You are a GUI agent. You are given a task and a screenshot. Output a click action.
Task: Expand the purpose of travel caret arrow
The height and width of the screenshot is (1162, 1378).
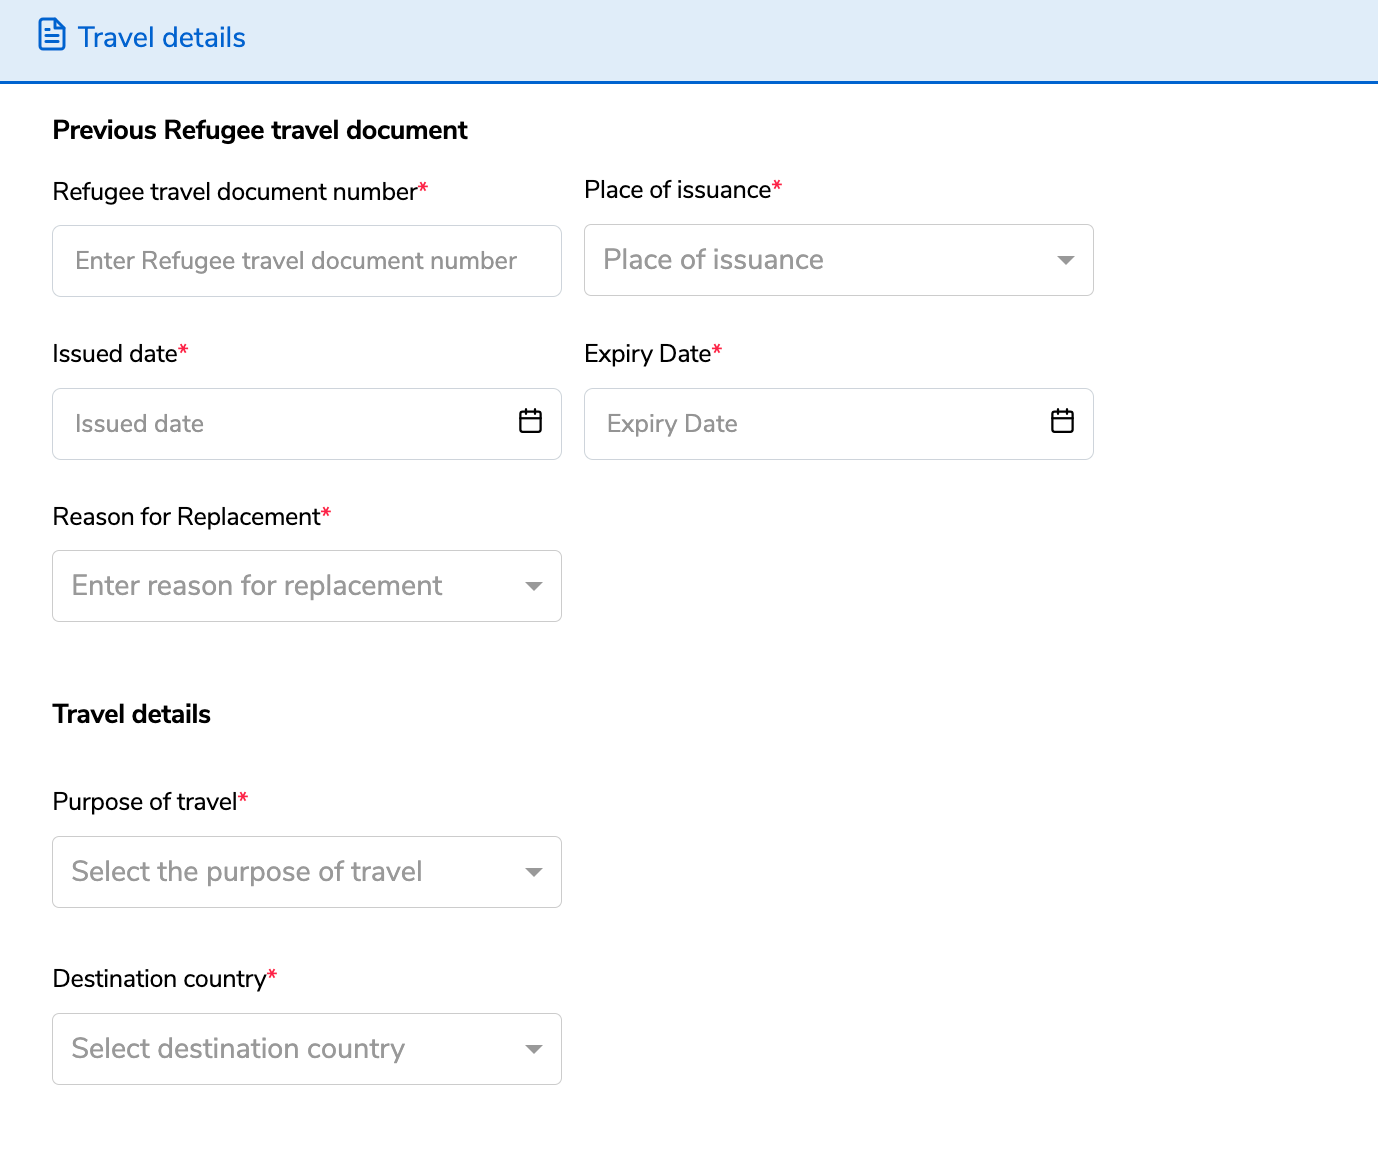tap(534, 872)
